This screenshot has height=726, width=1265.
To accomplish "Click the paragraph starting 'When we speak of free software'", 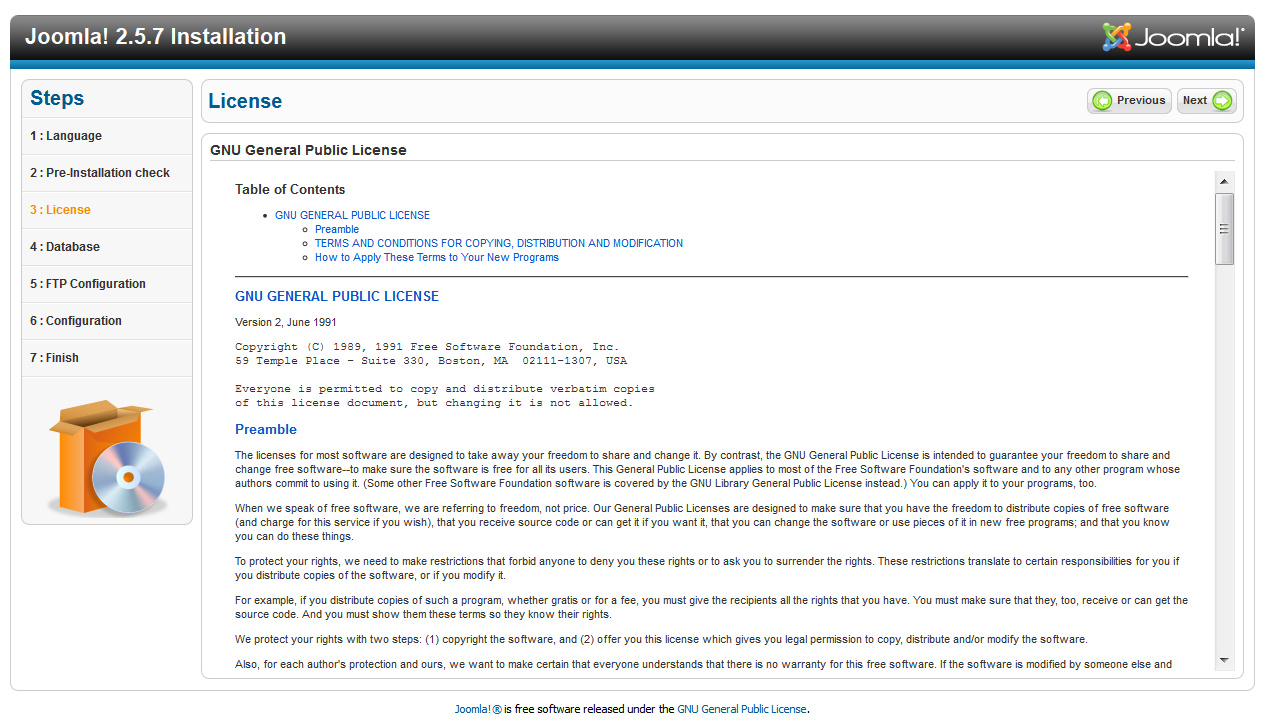I will pyautogui.click(x=702, y=522).
